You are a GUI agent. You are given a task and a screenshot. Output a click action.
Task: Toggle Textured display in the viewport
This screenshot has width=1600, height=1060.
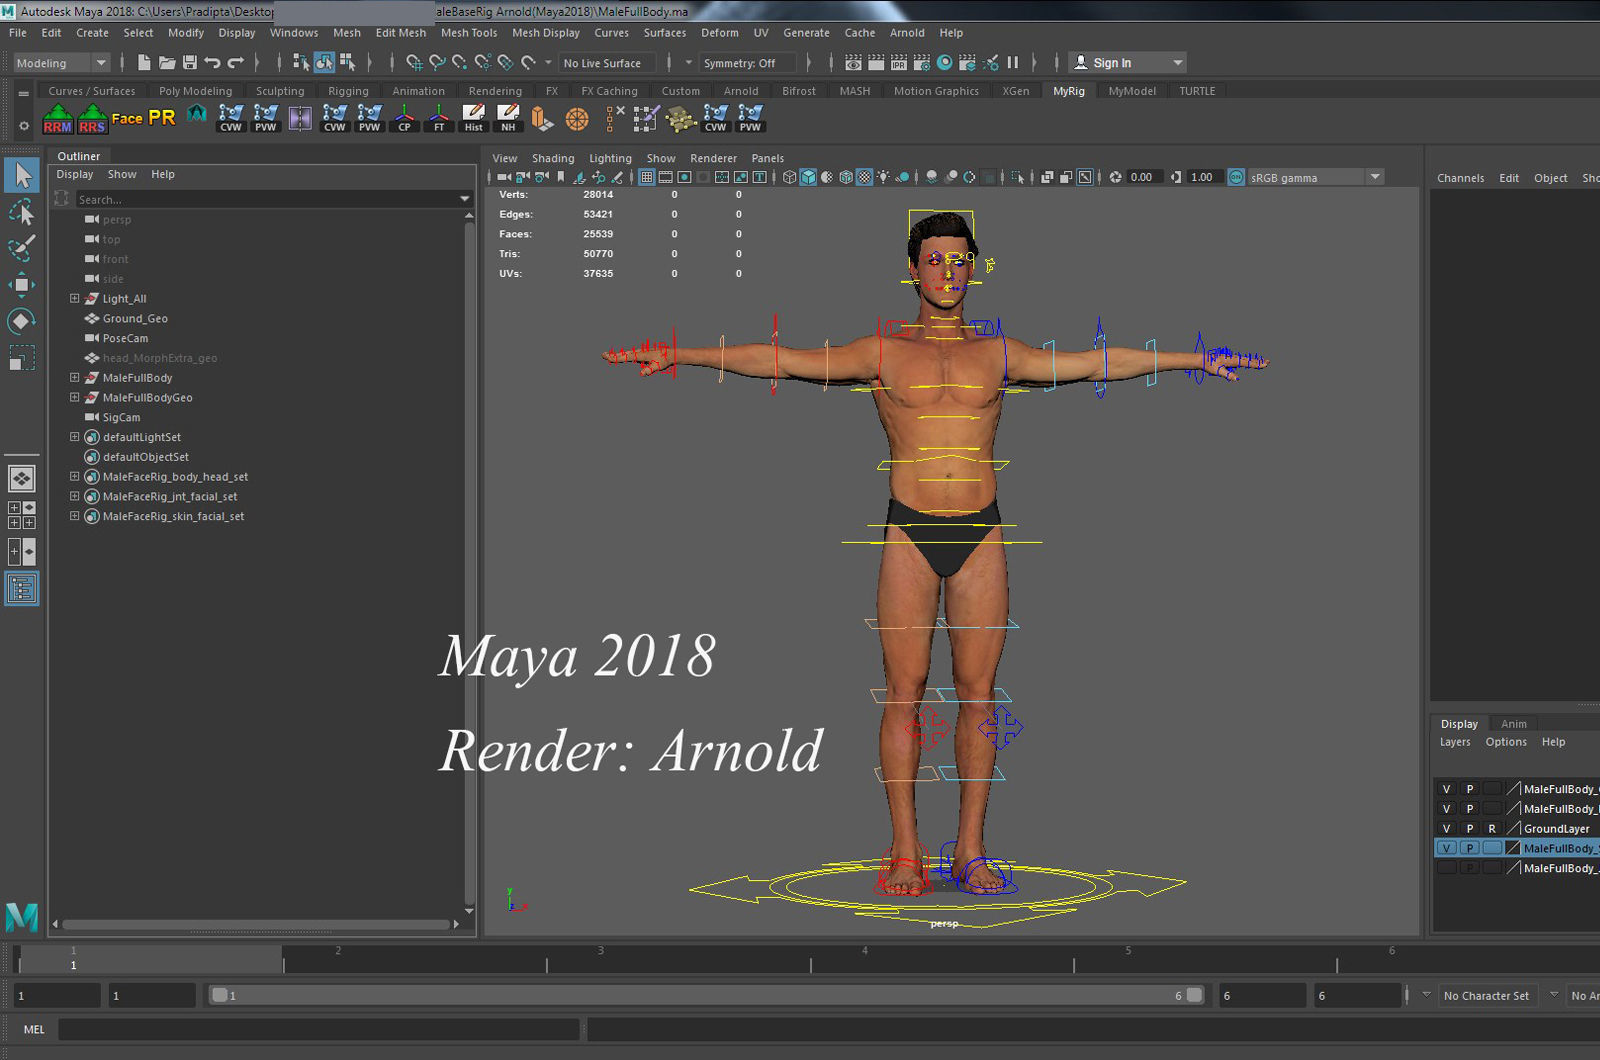tap(865, 178)
